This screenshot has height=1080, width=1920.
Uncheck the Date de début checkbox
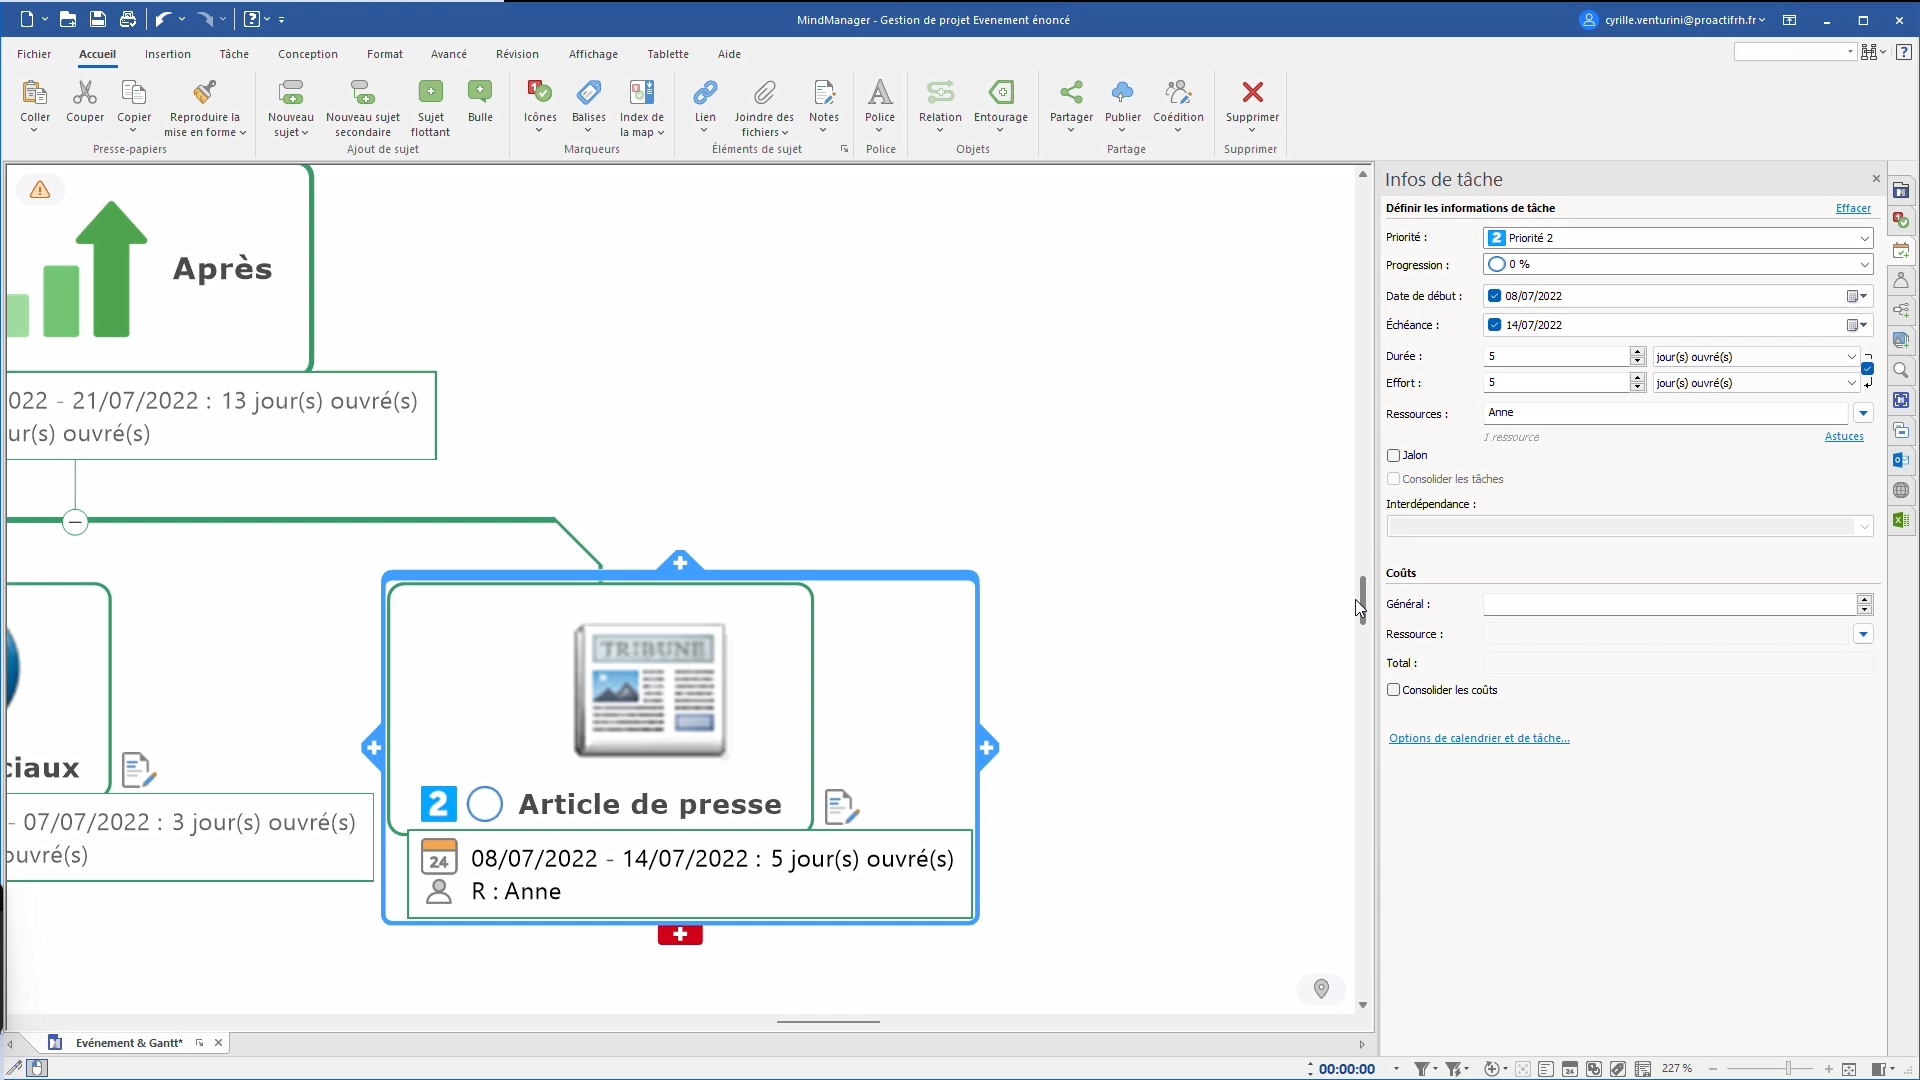point(1494,296)
